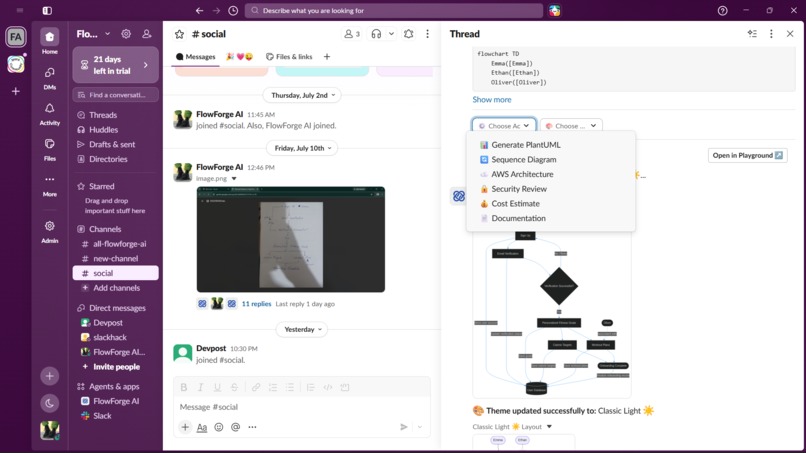
Task: Open the help question mark icon
Action: [x=722, y=10]
